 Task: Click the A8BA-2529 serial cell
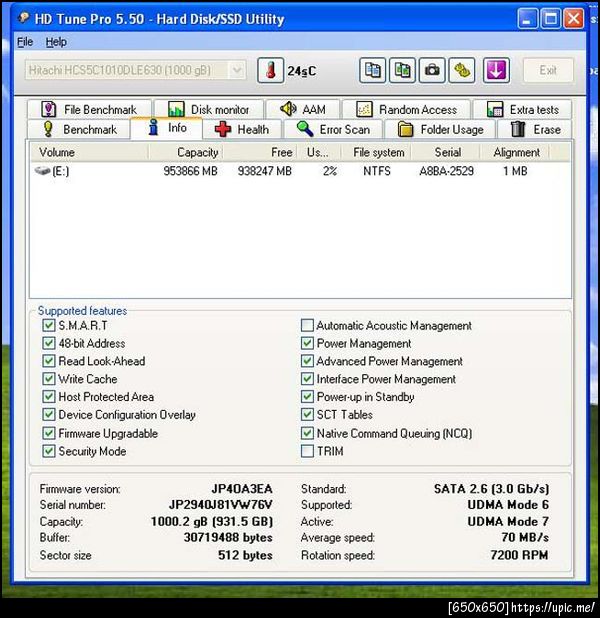click(x=446, y=171)
